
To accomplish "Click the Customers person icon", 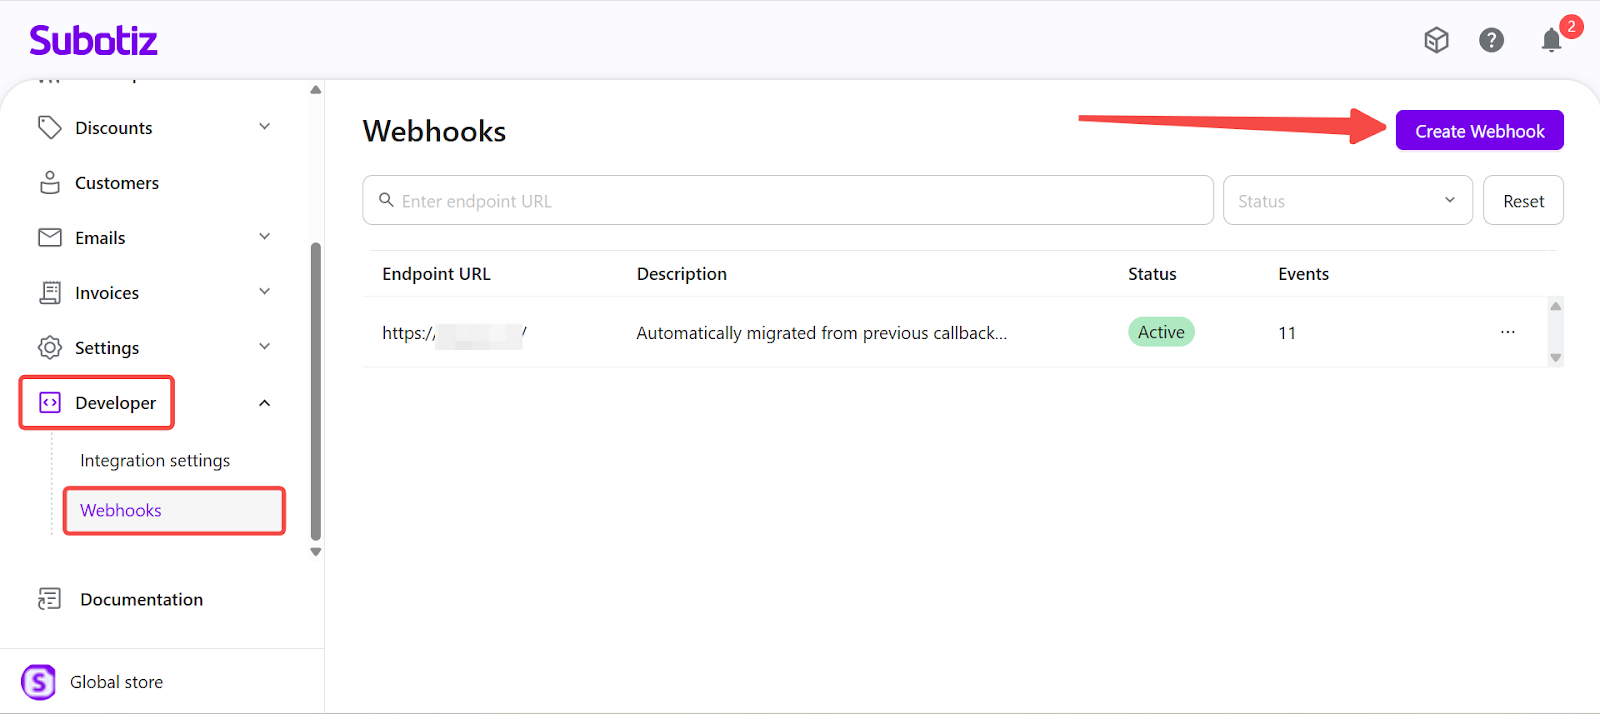I will pyautogui.click(x=50, y=183).
